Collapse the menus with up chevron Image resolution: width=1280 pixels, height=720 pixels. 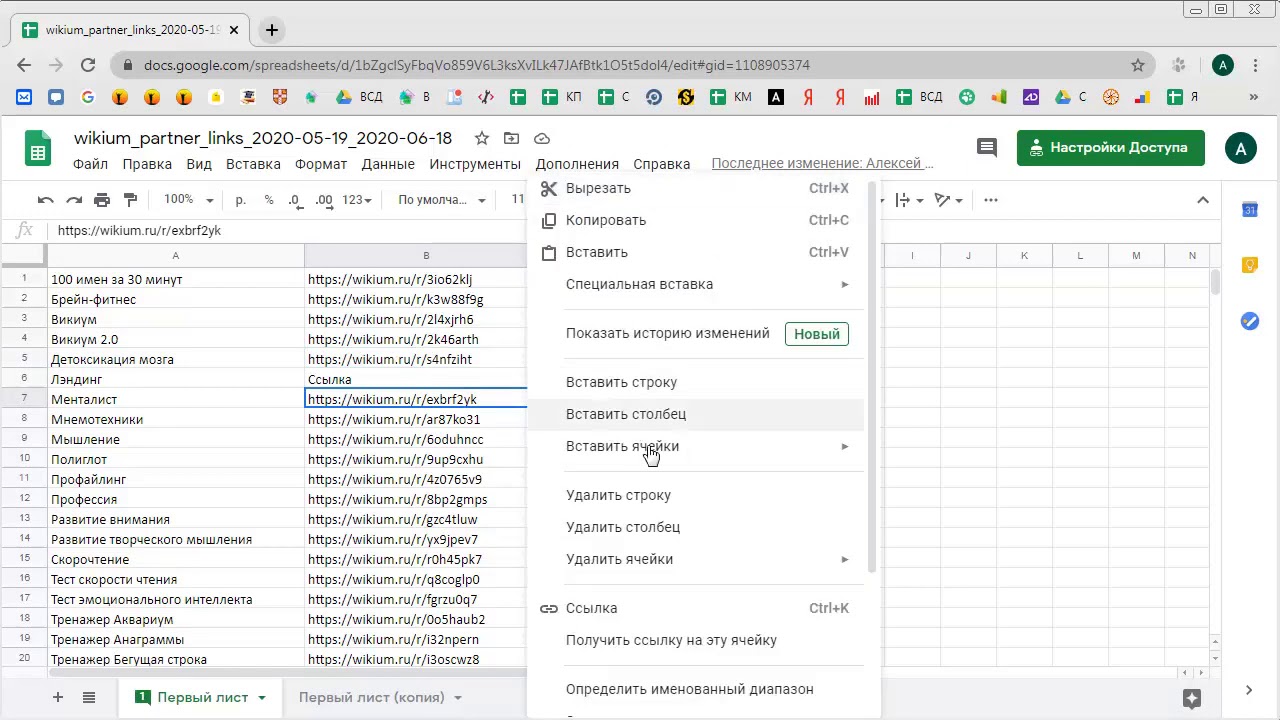coord(1203,200)
